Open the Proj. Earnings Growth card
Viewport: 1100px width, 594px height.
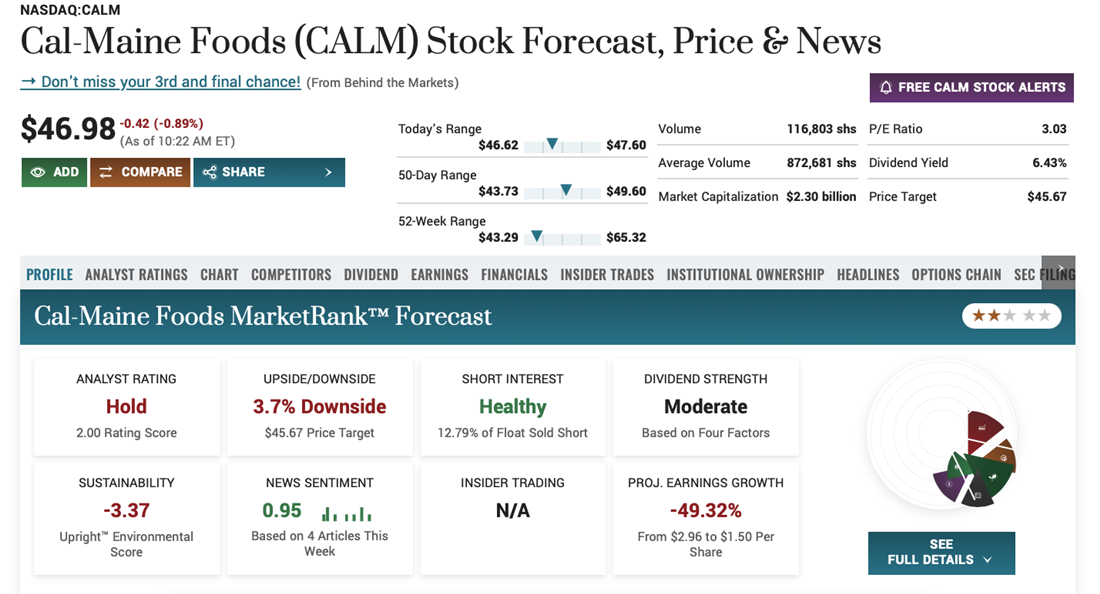point(705,516)
